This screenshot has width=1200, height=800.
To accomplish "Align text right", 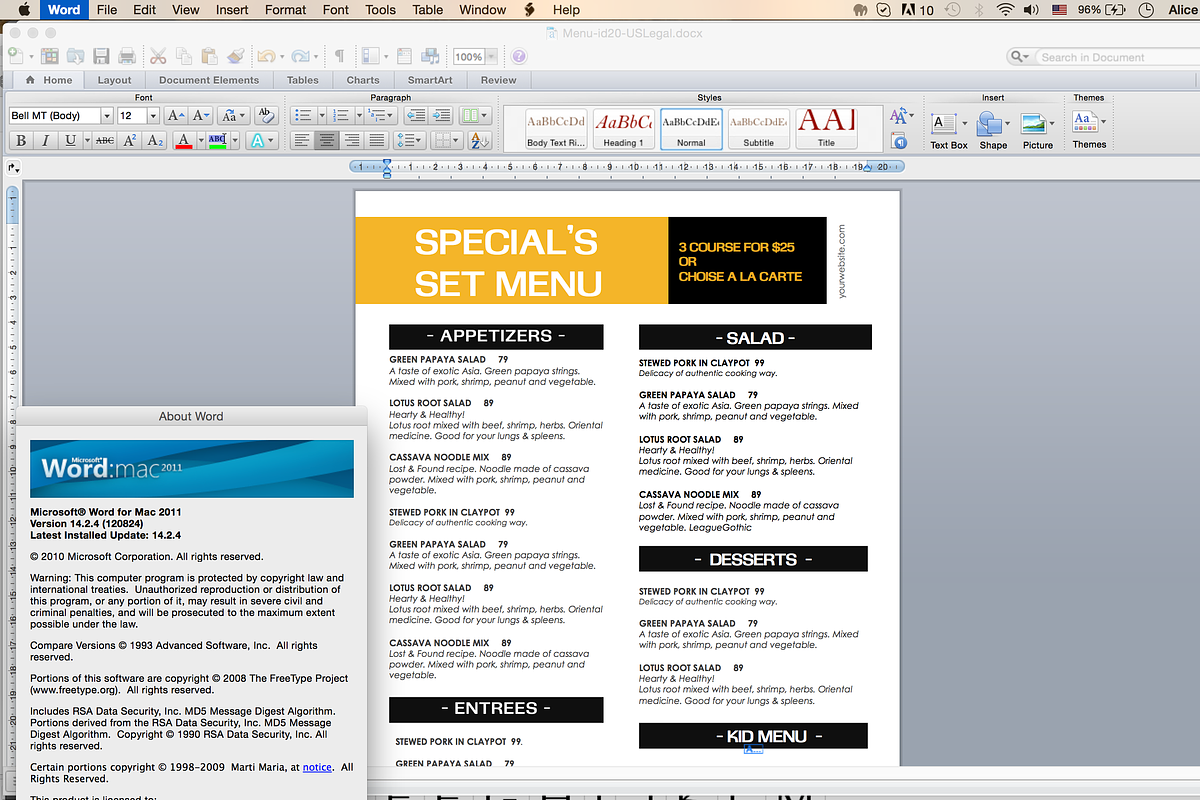I will (x=352, y=141).
